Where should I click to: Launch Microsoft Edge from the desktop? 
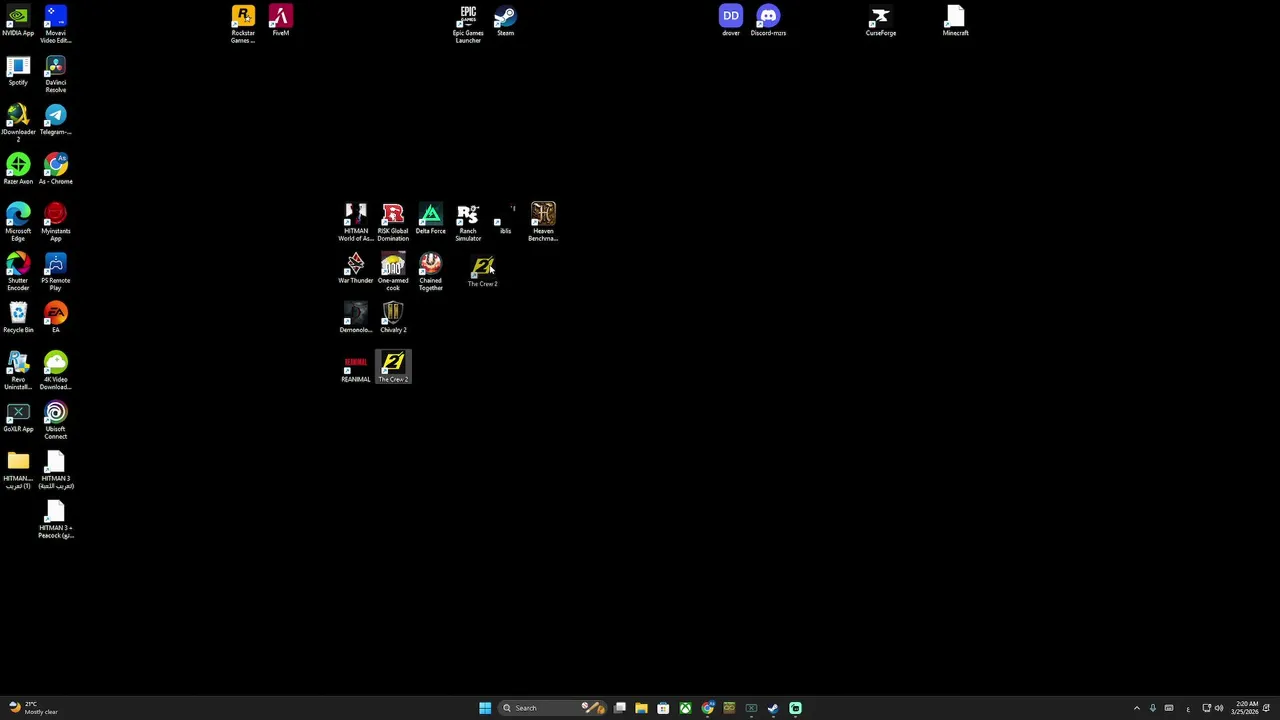(18, 222)
